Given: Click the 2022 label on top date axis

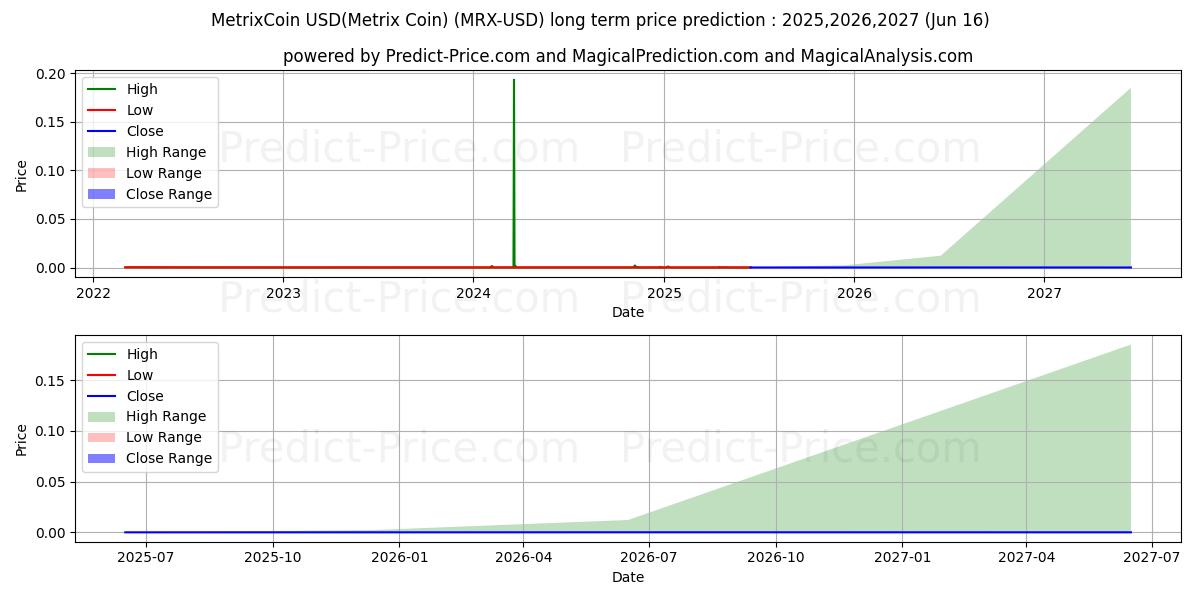Looking at the screenshot, I should click(93, 293).
